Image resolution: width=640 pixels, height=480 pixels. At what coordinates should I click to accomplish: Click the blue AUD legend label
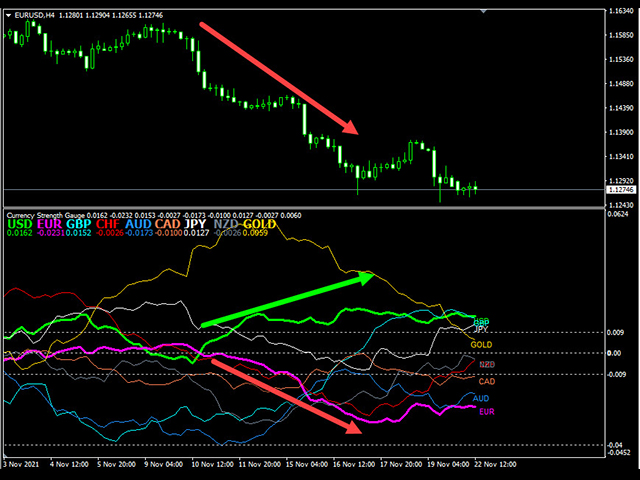[138, 224]
